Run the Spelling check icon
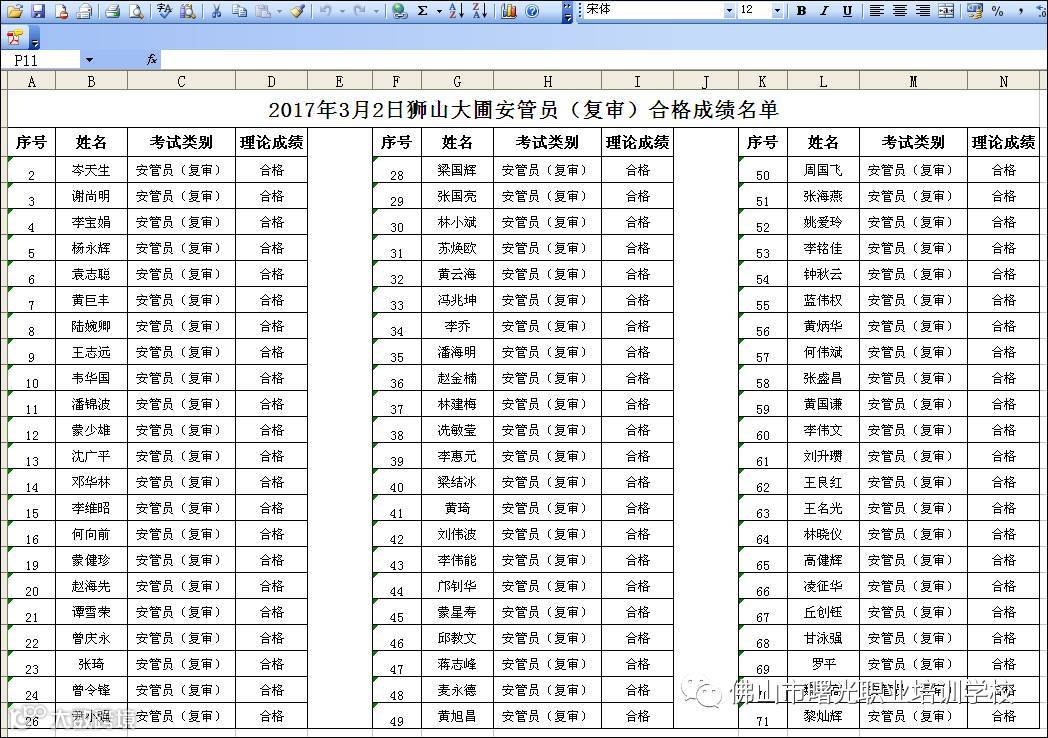 pos(164,11)
